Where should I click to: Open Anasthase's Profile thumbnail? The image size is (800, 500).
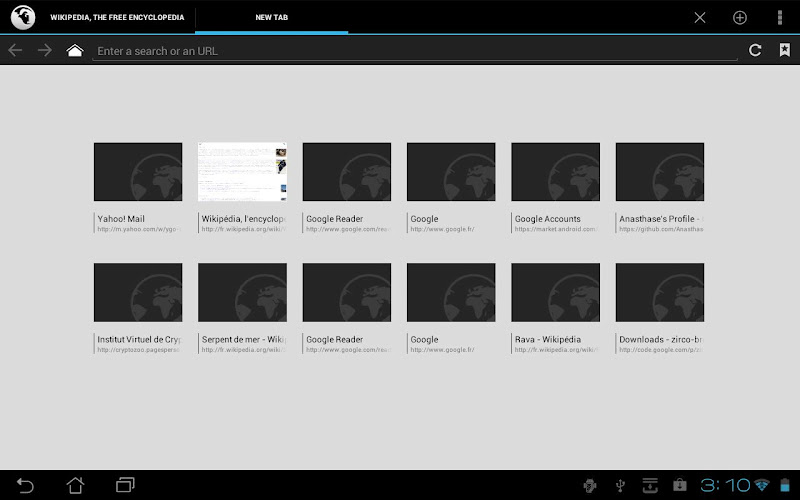pyautogui.click(x=660, y=172)
